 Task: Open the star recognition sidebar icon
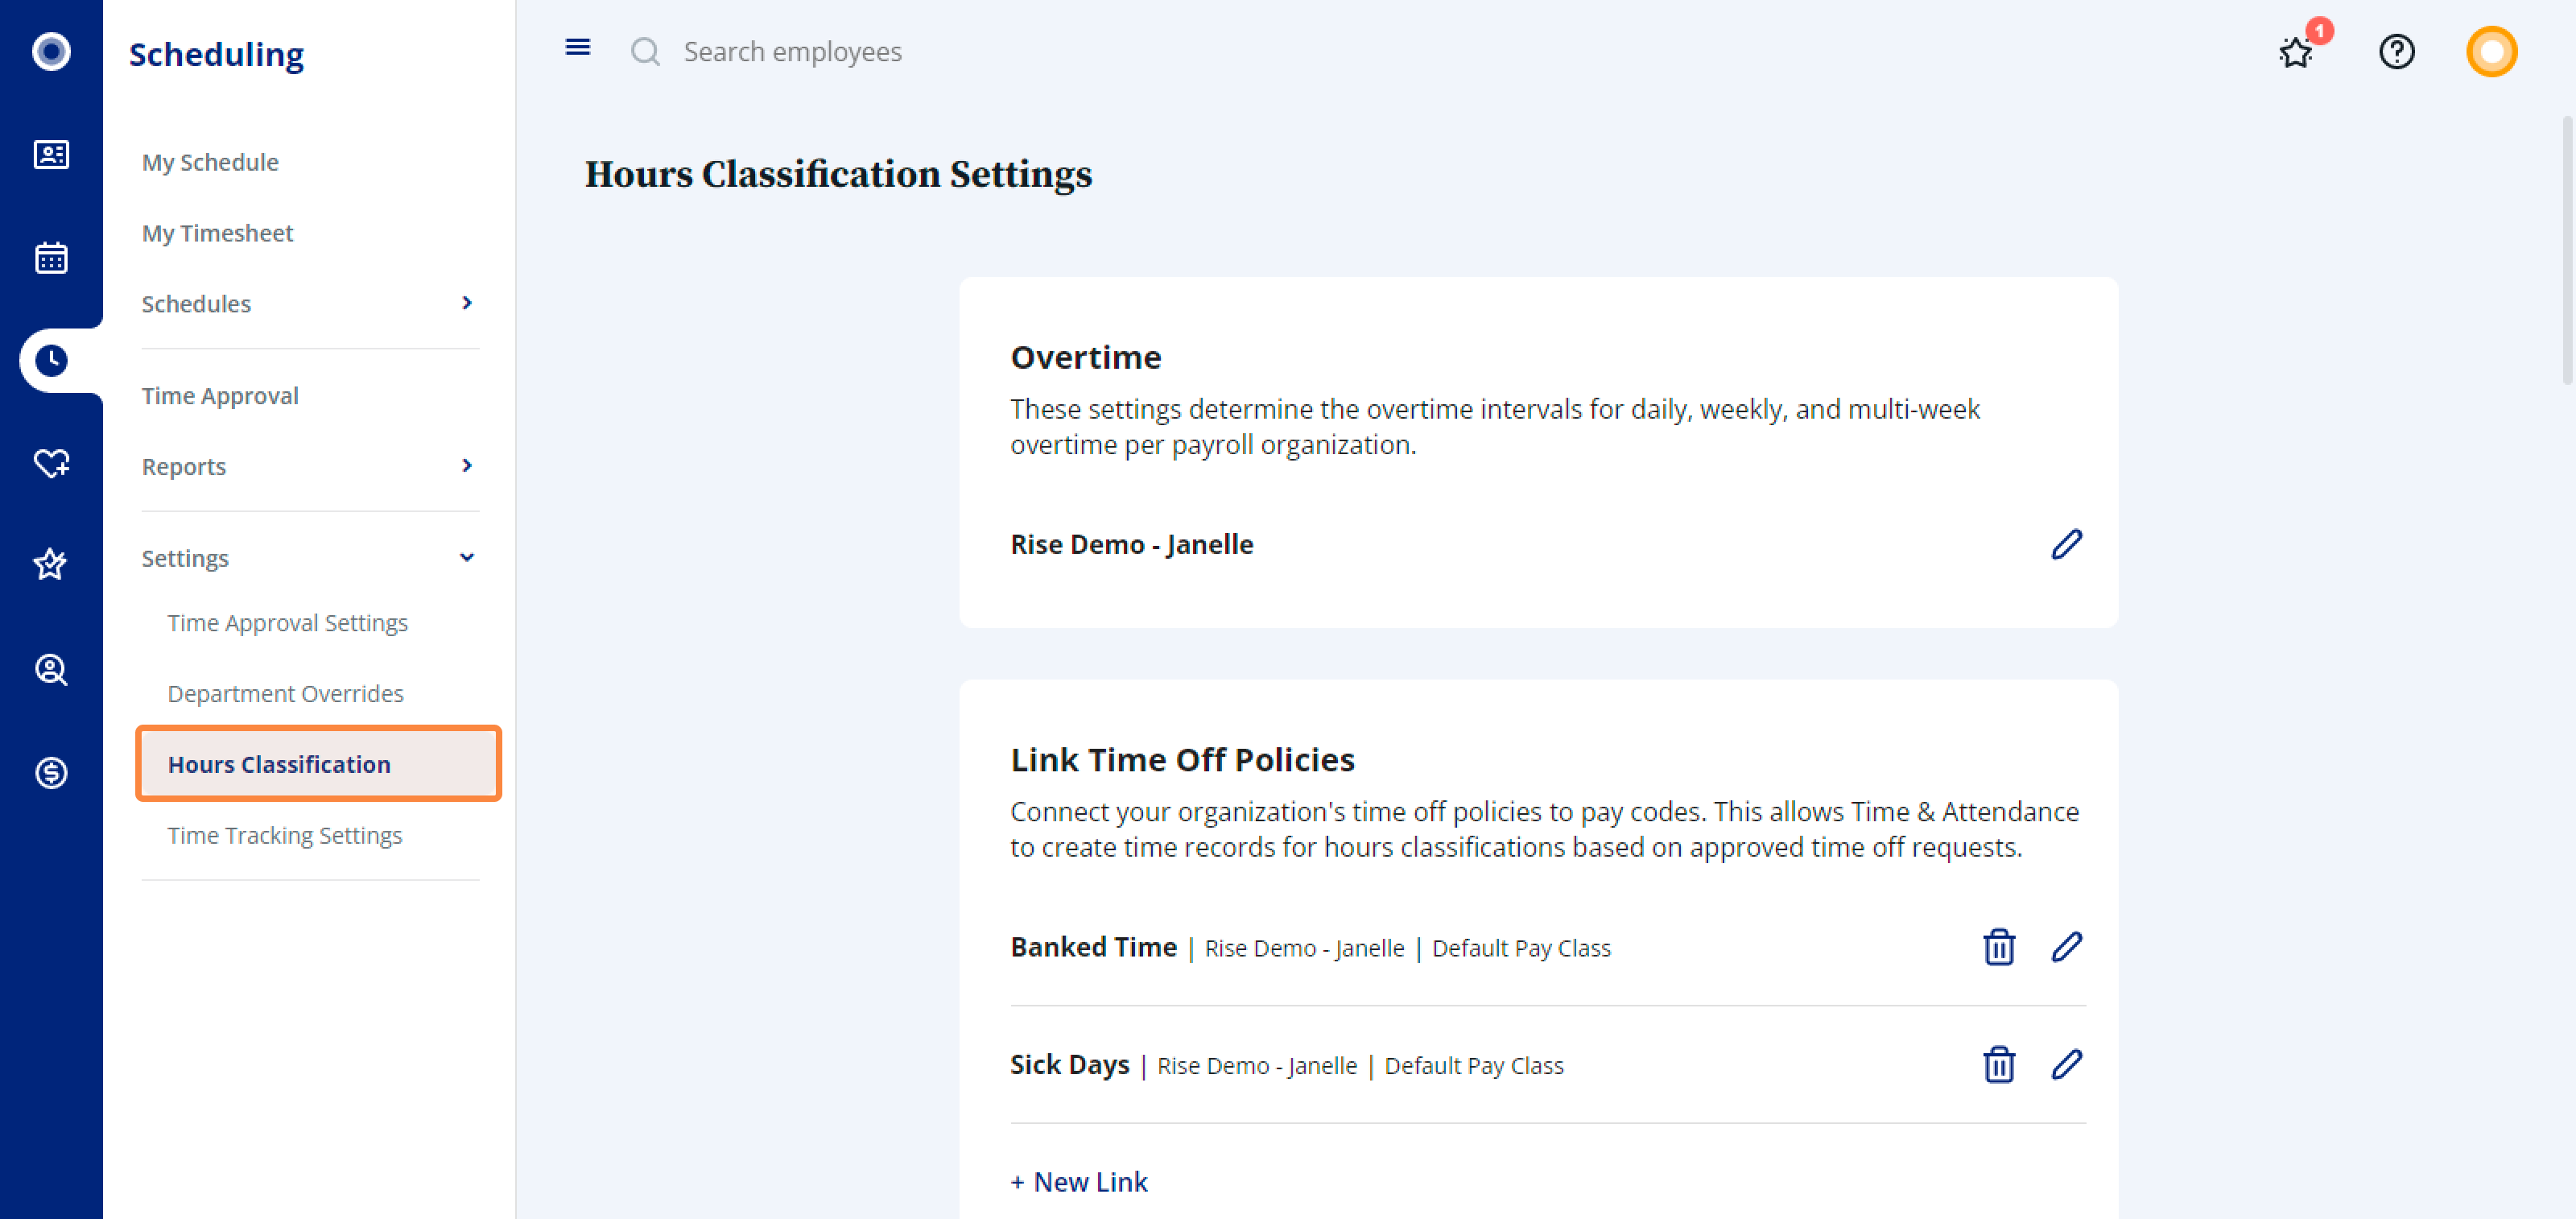pyautogui.click(x=51, y=565)
